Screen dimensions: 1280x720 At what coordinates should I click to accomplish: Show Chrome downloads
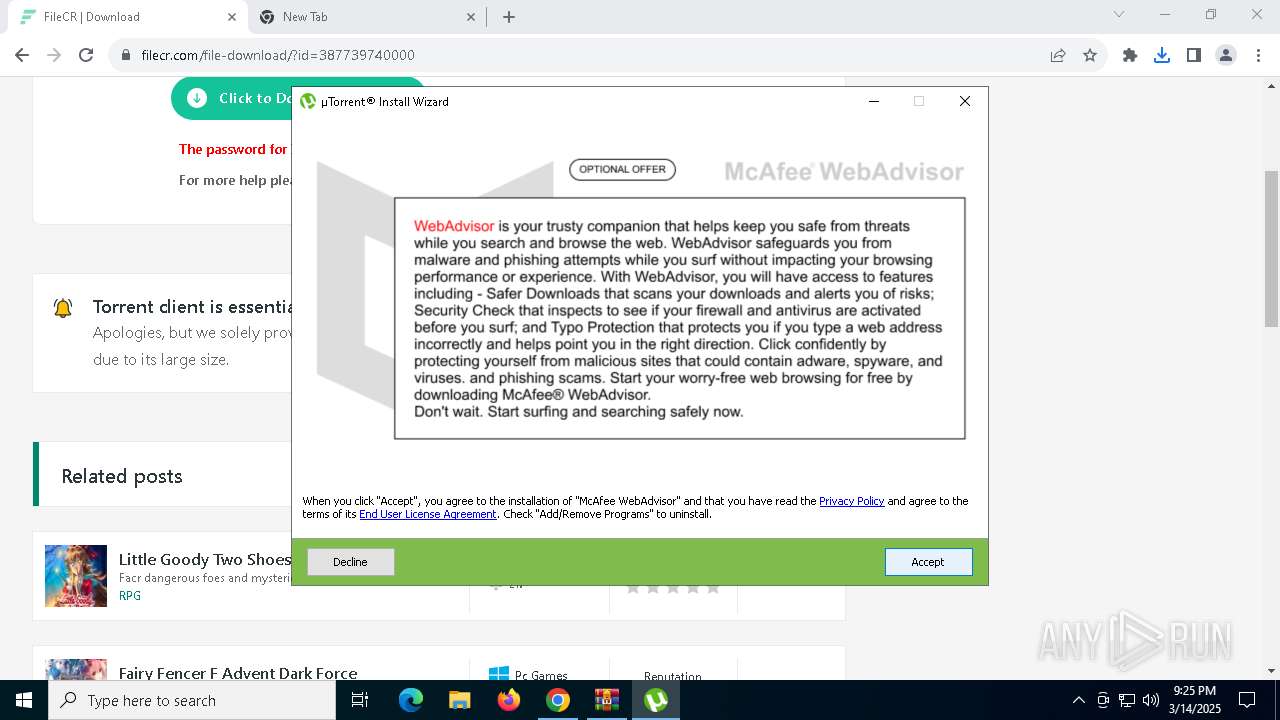[x=1162, y=55]
